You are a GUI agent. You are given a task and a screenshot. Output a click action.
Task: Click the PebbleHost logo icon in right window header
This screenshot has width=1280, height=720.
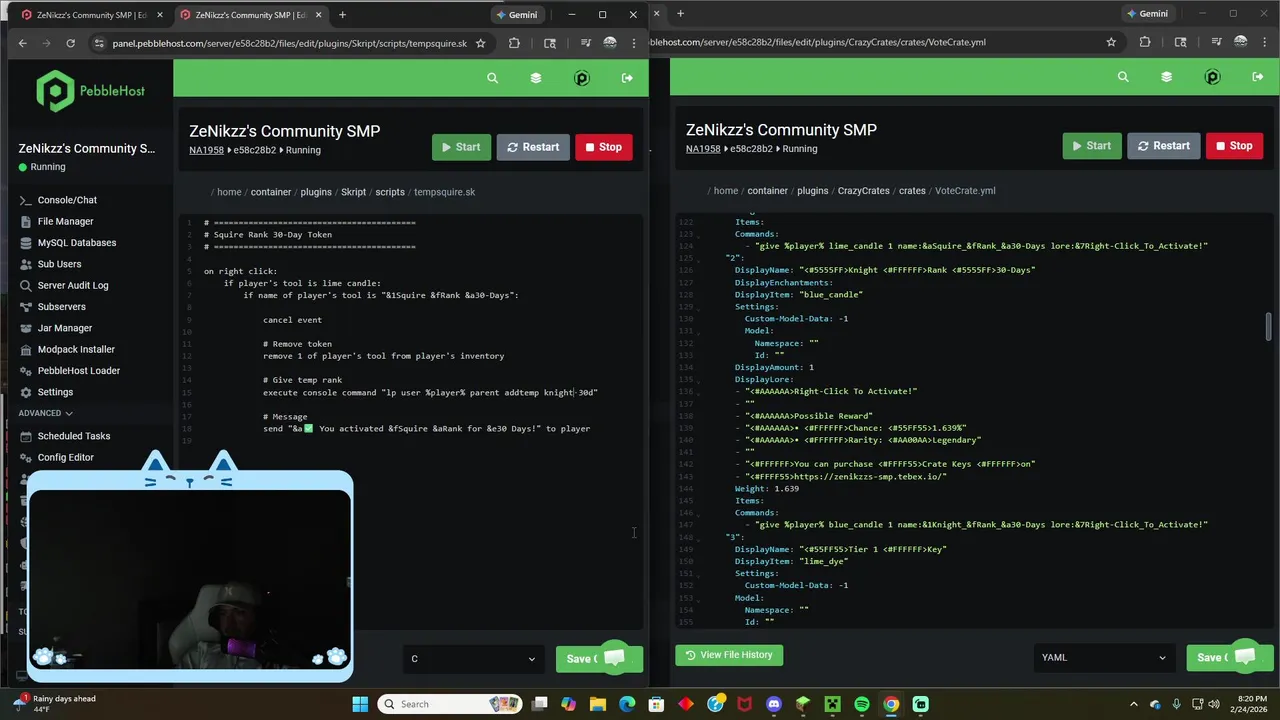(x=1212, y=77)
